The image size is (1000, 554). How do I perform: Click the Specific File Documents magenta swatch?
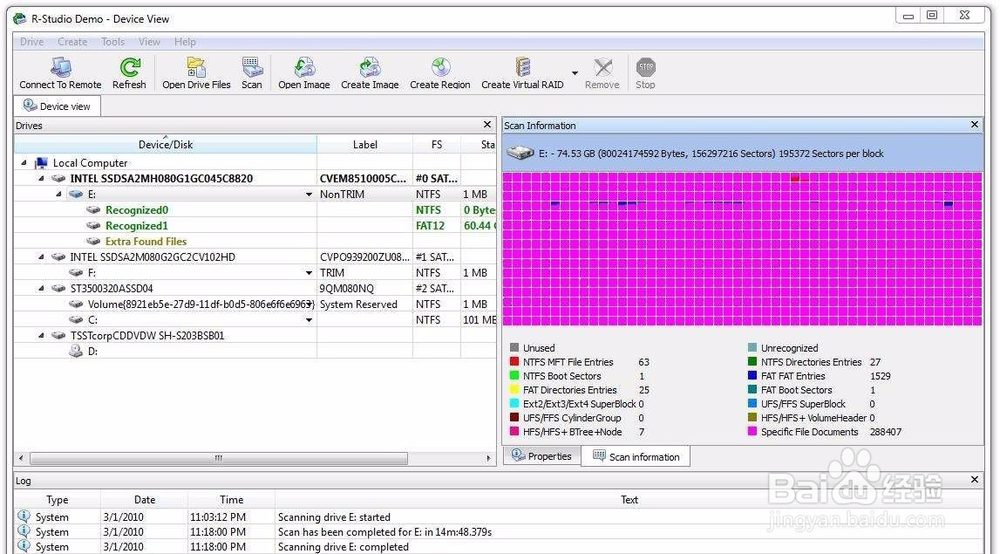[752, 432]
